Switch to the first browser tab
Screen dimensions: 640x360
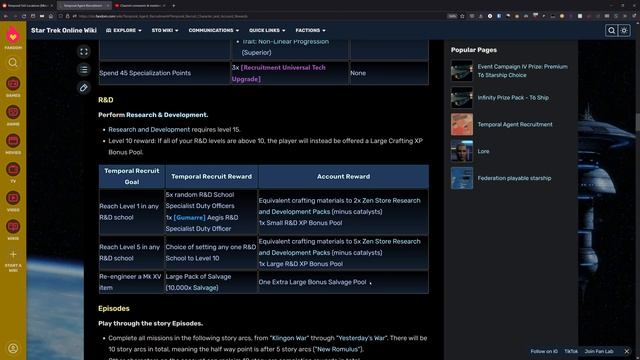28,6
